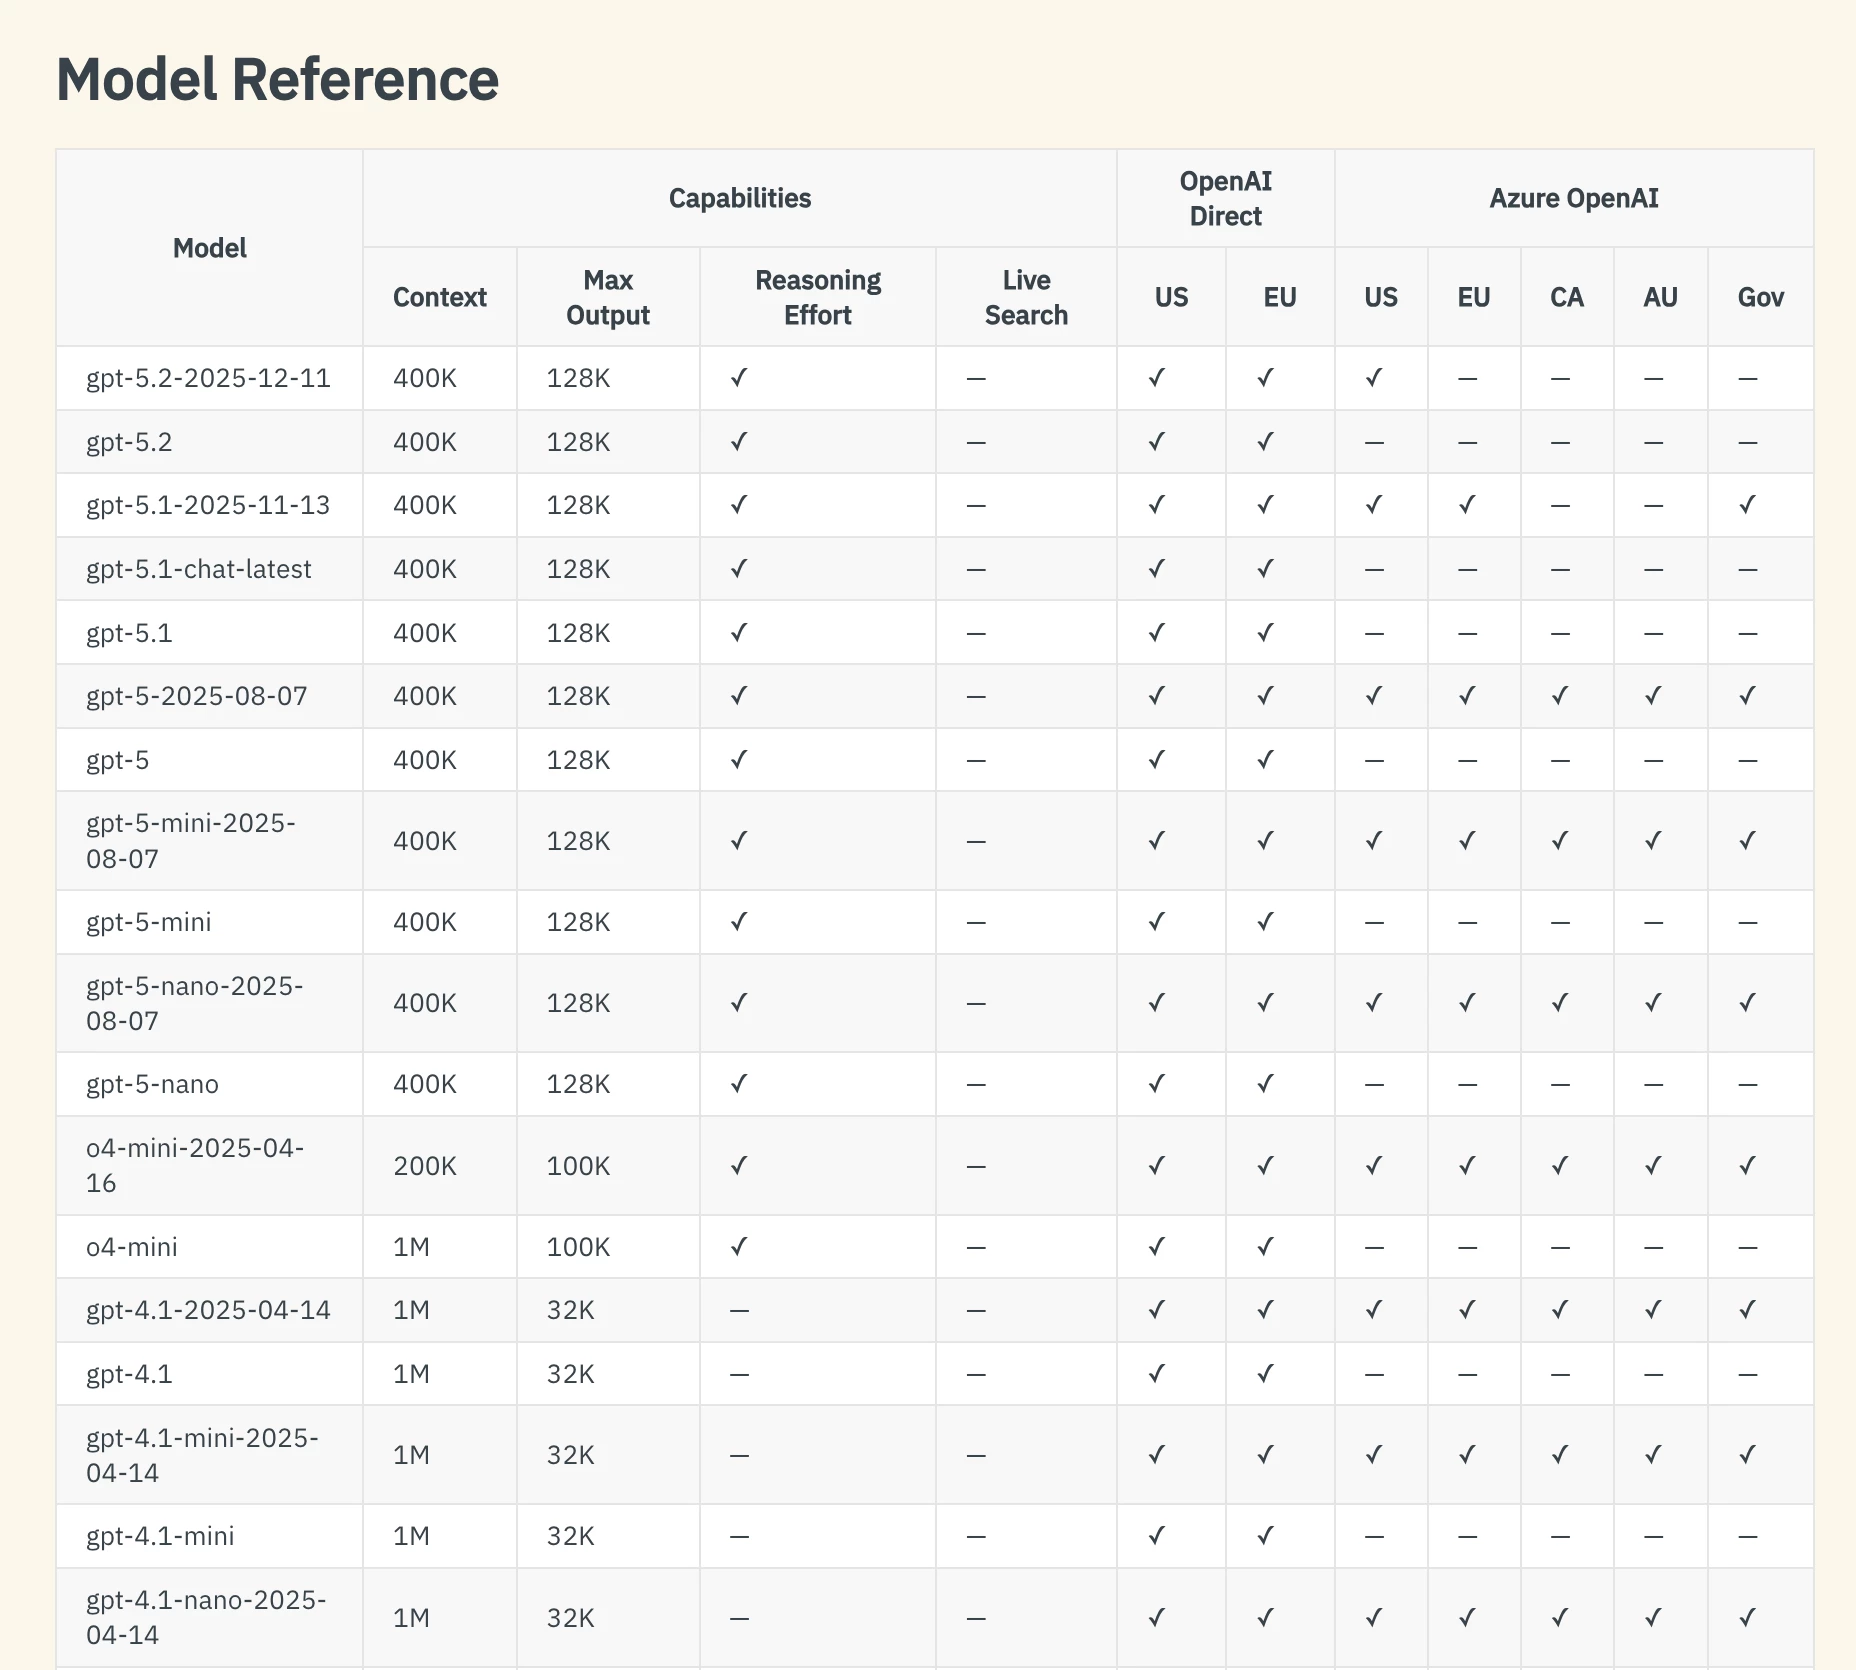Screen dimensions: 1856x1670
Task: Click the Azure AU checkmark for gpt-5-mini-2025-08-07
Action: [1653, 841]
